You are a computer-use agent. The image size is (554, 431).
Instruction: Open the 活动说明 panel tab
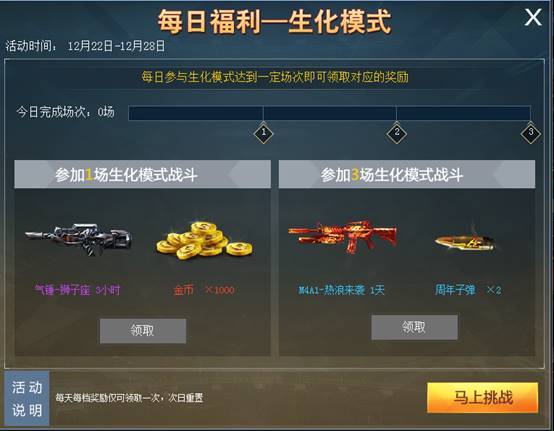[27, 398]
